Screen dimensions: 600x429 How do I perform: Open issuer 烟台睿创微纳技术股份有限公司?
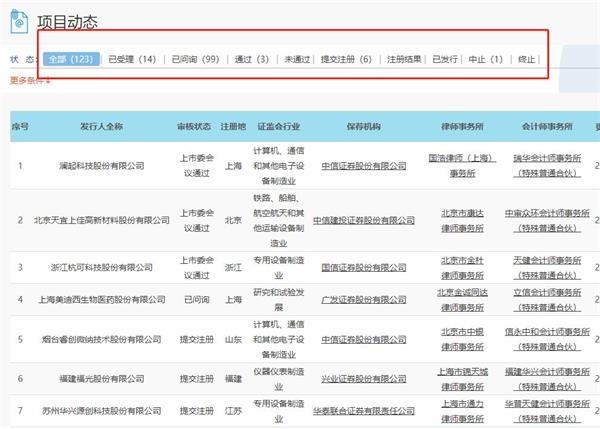click(101, 339)
